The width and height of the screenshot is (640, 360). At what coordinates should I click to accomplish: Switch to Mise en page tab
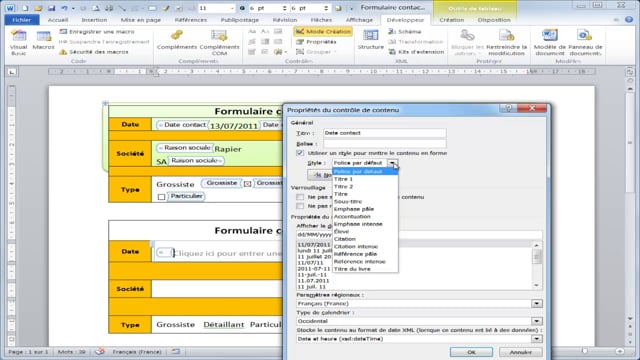click(x=141, y=20)
